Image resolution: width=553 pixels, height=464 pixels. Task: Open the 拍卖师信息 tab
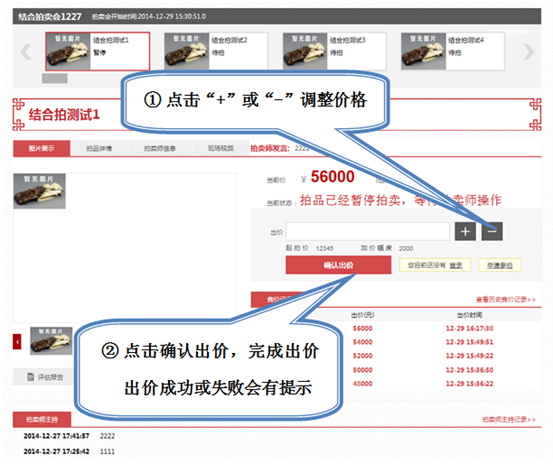pyautogui.click(x=160, y=148)
